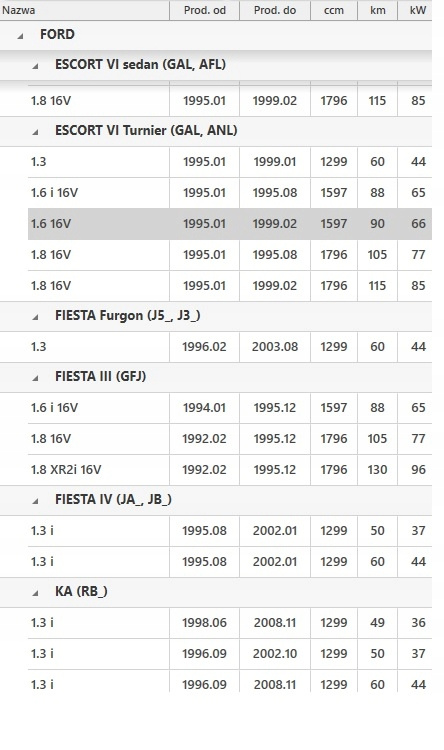Select 1.6 i 16V row under FIESTA III
444x750 pixels.
230,408
